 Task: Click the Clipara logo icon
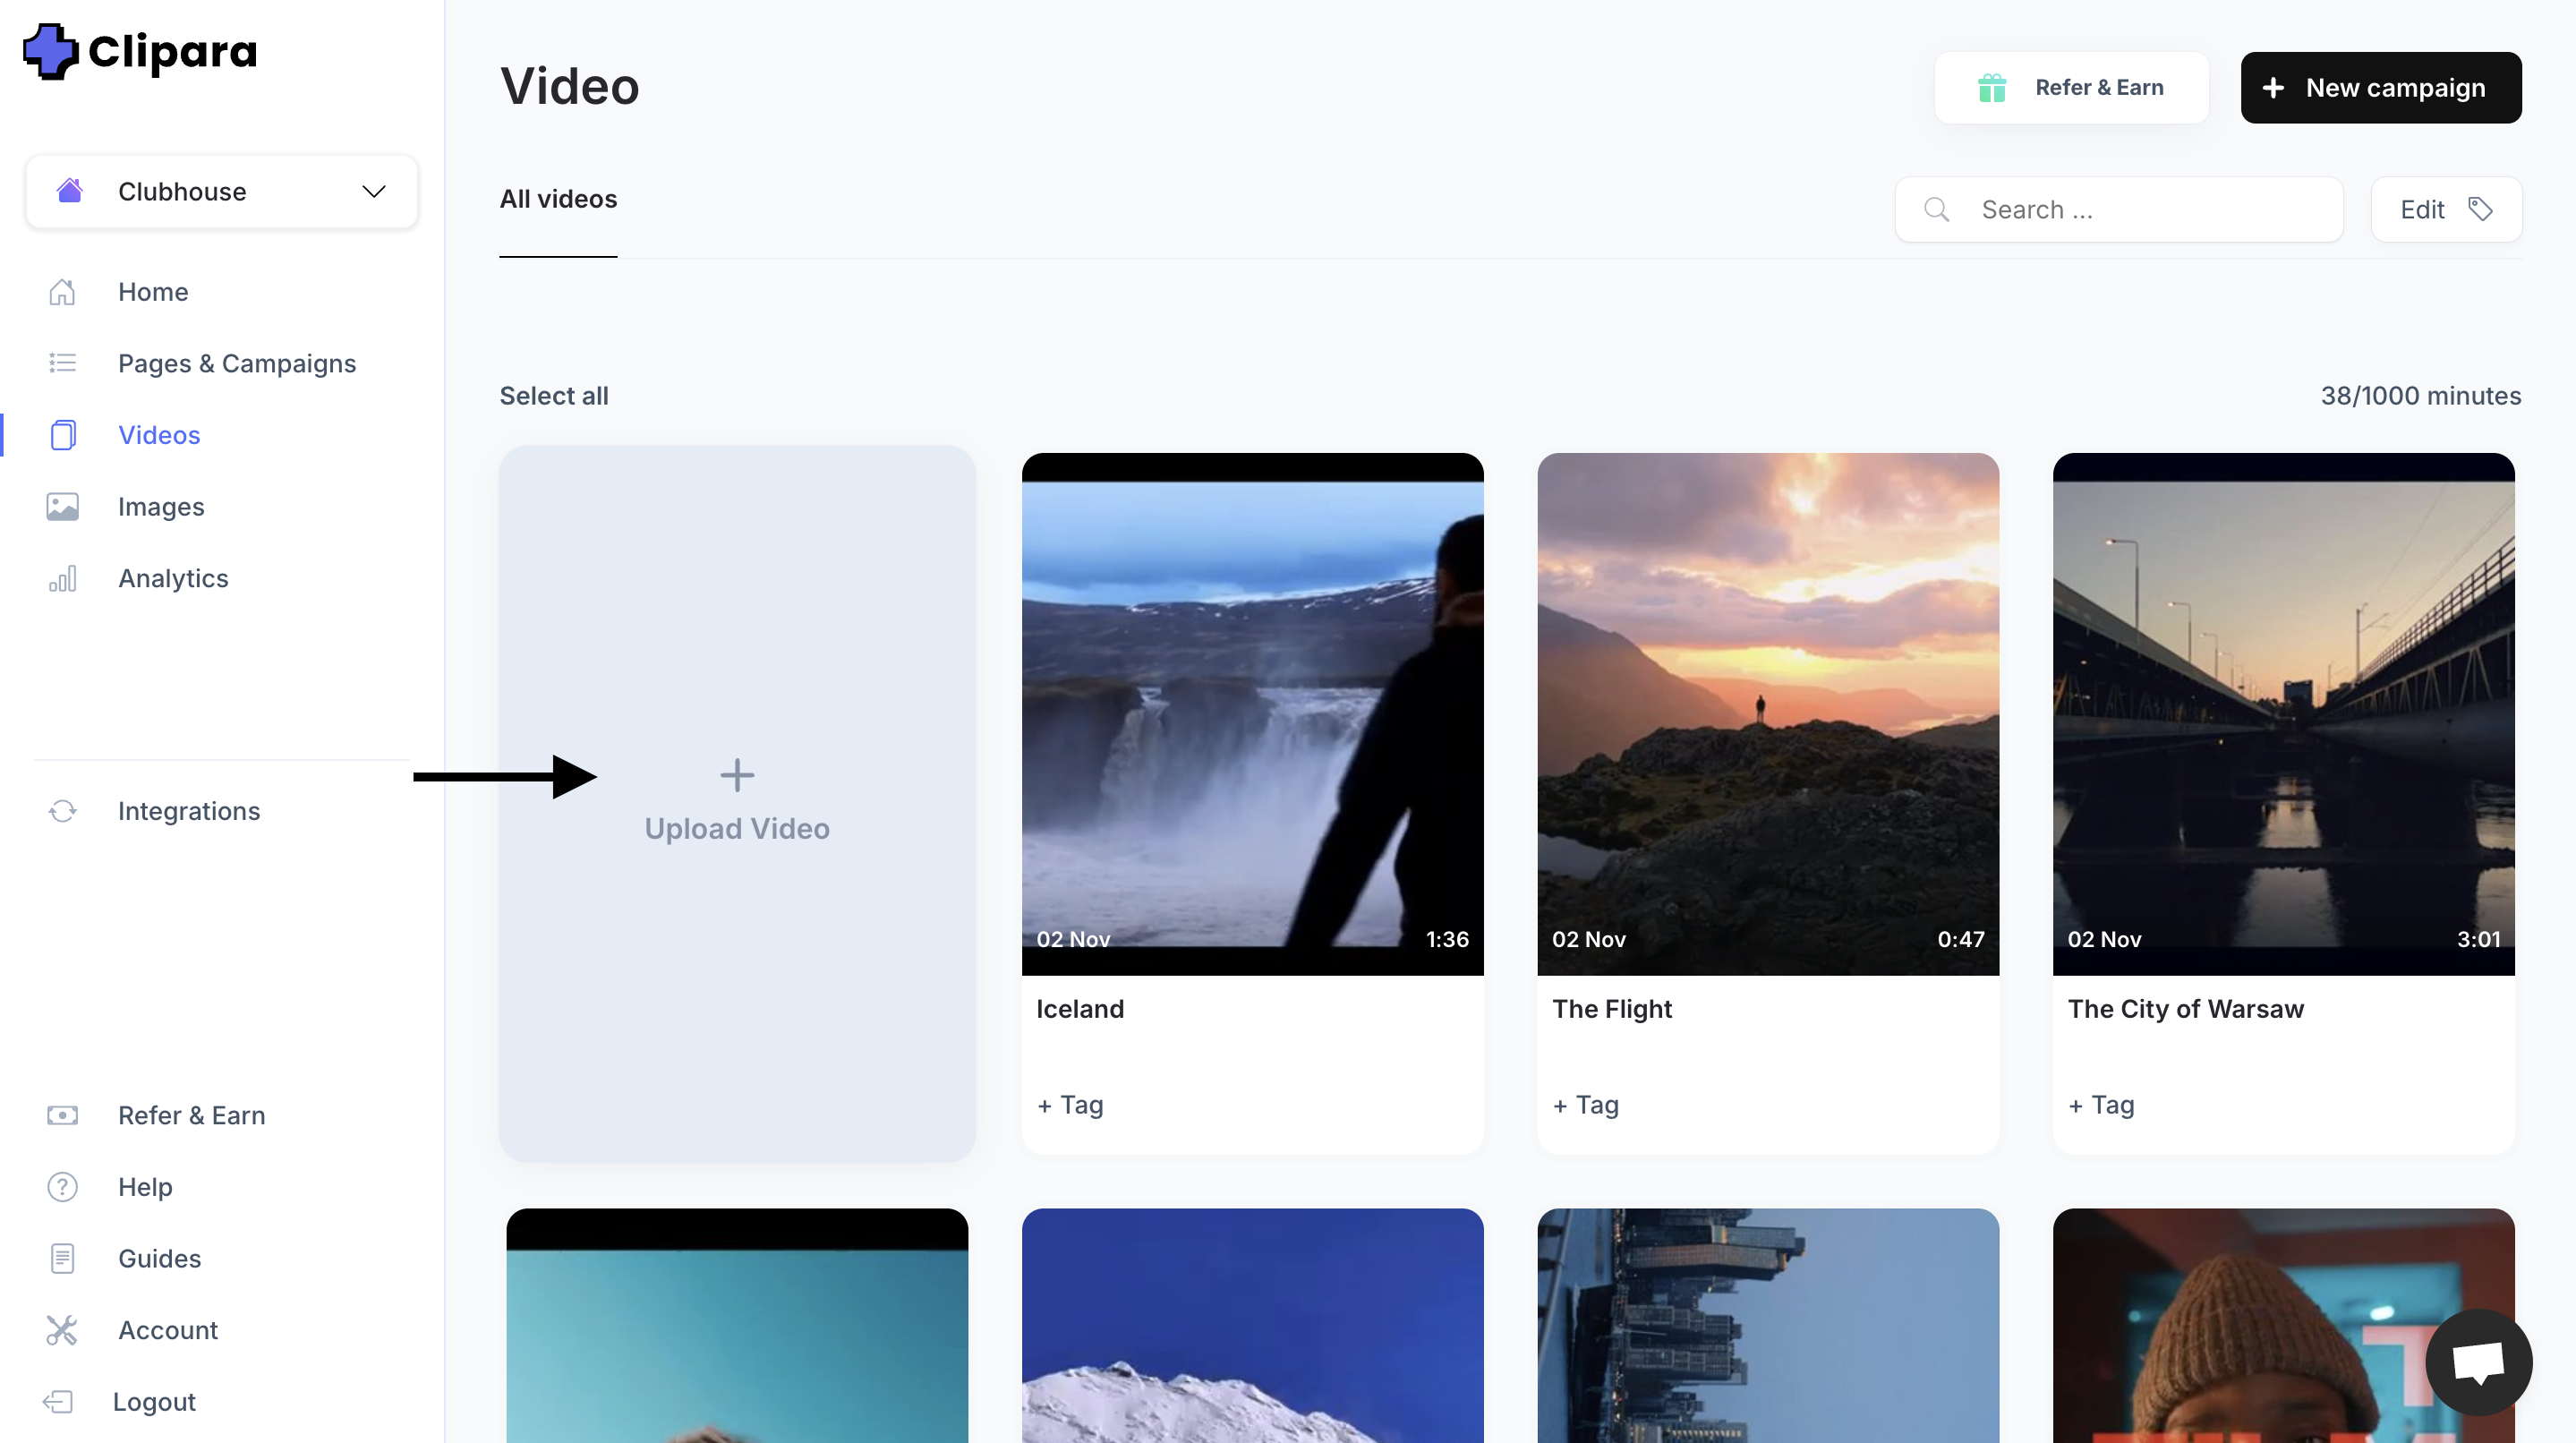click(50, 51)
